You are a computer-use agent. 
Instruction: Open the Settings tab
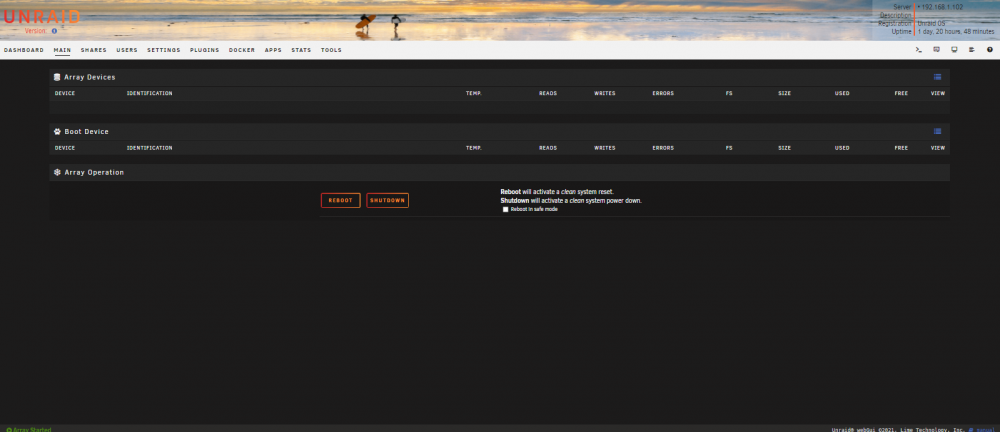coord(164,50)
